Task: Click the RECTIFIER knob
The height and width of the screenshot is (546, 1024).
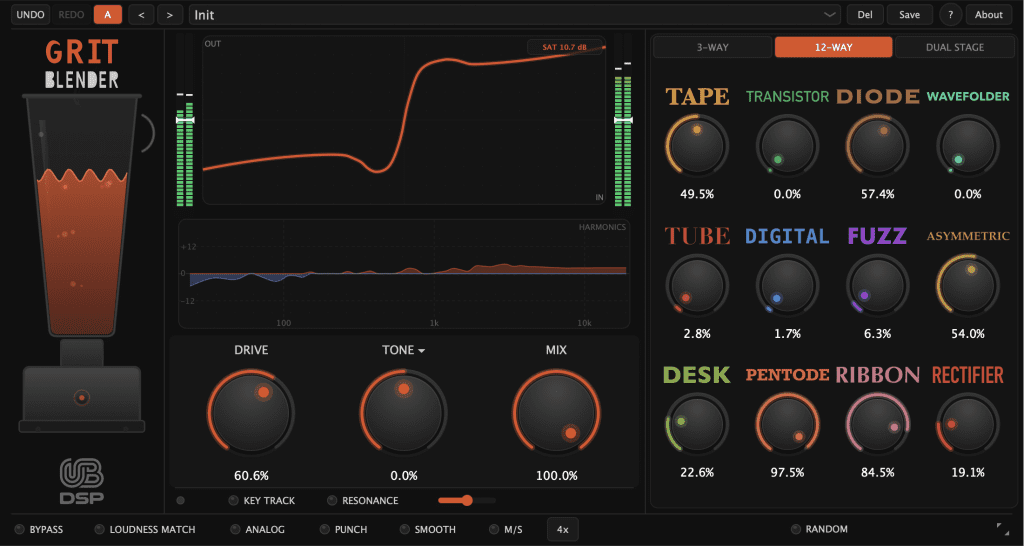Action: point(968,424)
